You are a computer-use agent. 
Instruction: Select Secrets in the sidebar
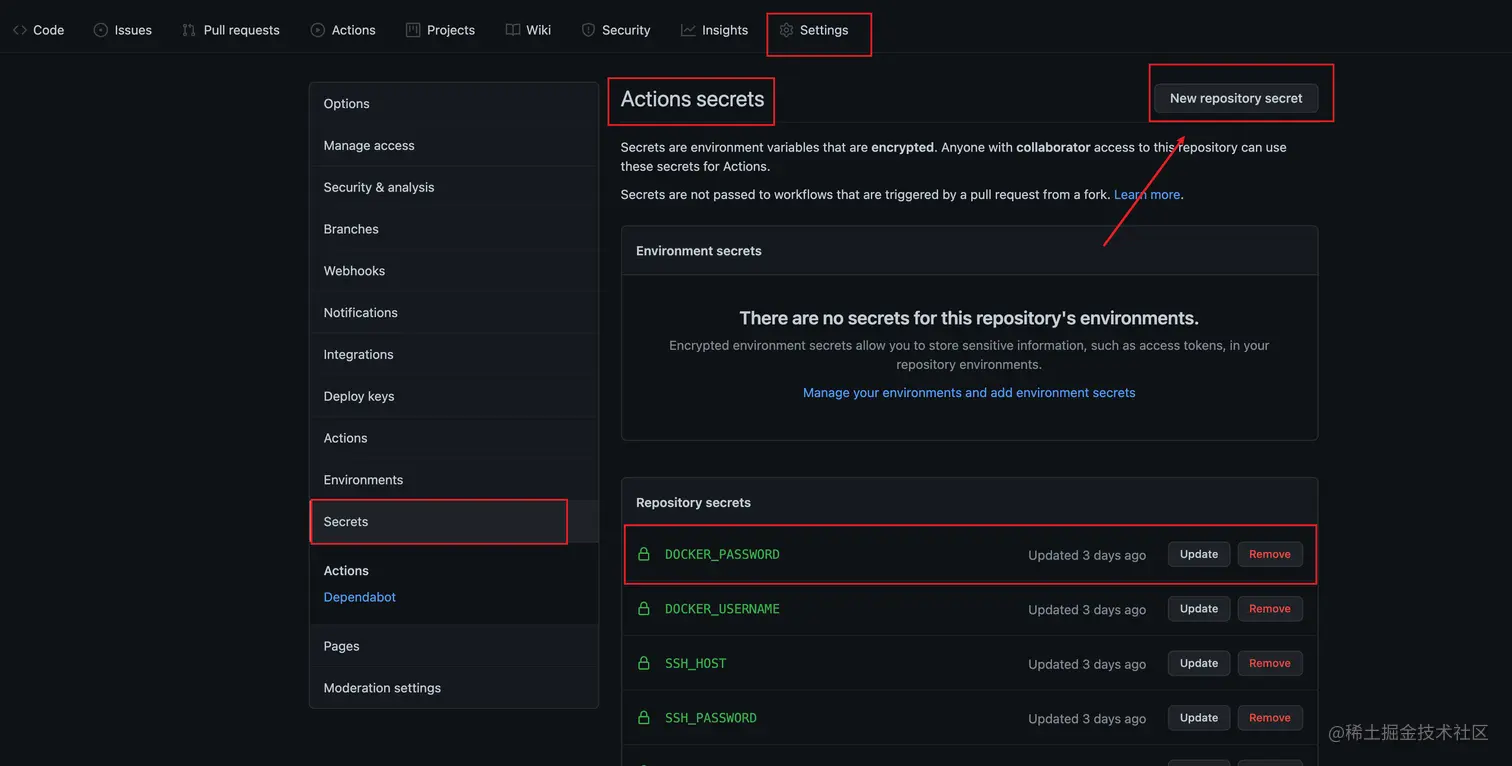coord(454,522)
